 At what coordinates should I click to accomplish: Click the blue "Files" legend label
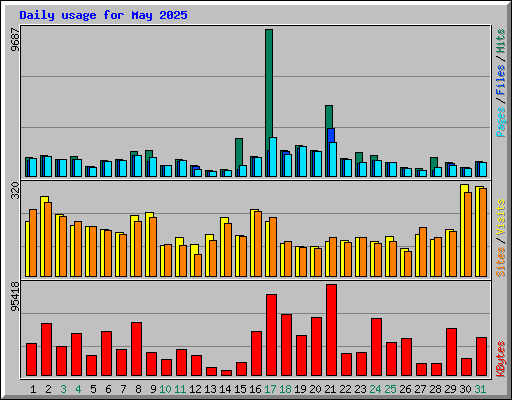tap(501, 79)
